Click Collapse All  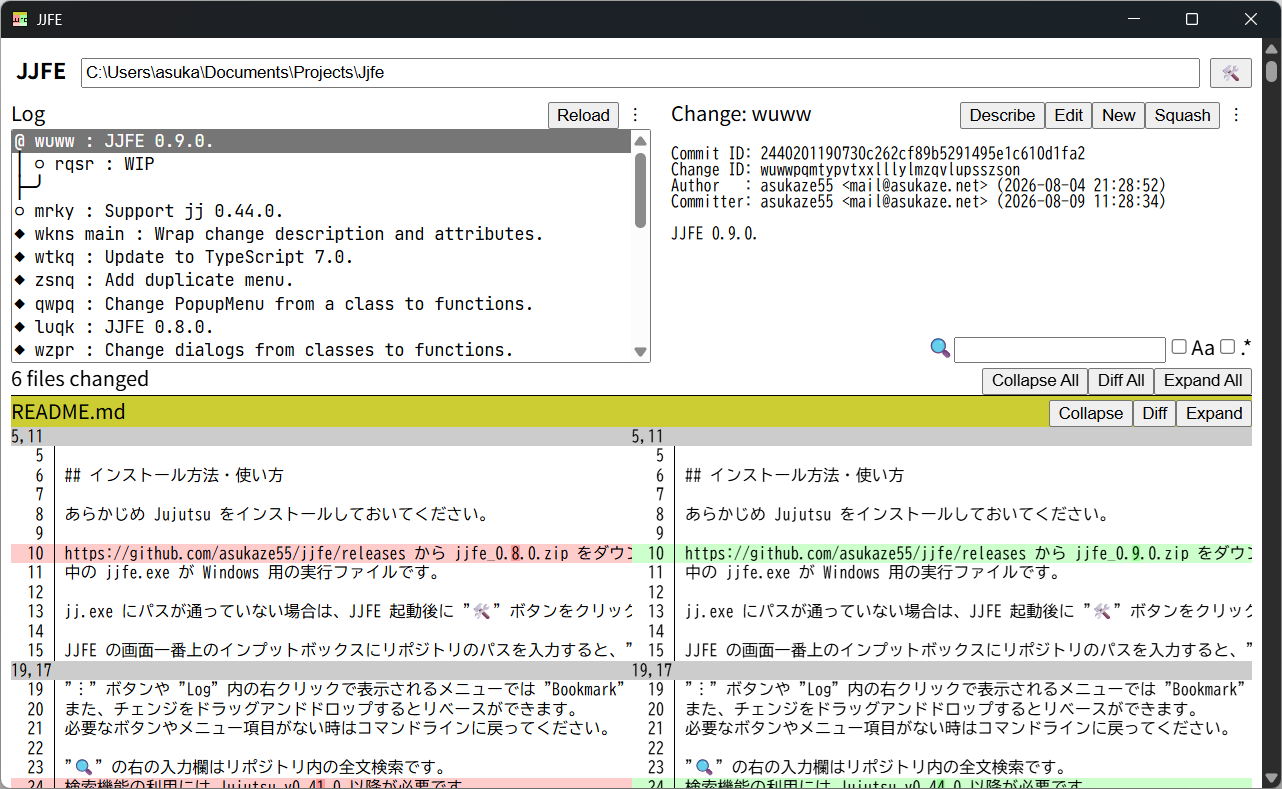[1035, 380]
